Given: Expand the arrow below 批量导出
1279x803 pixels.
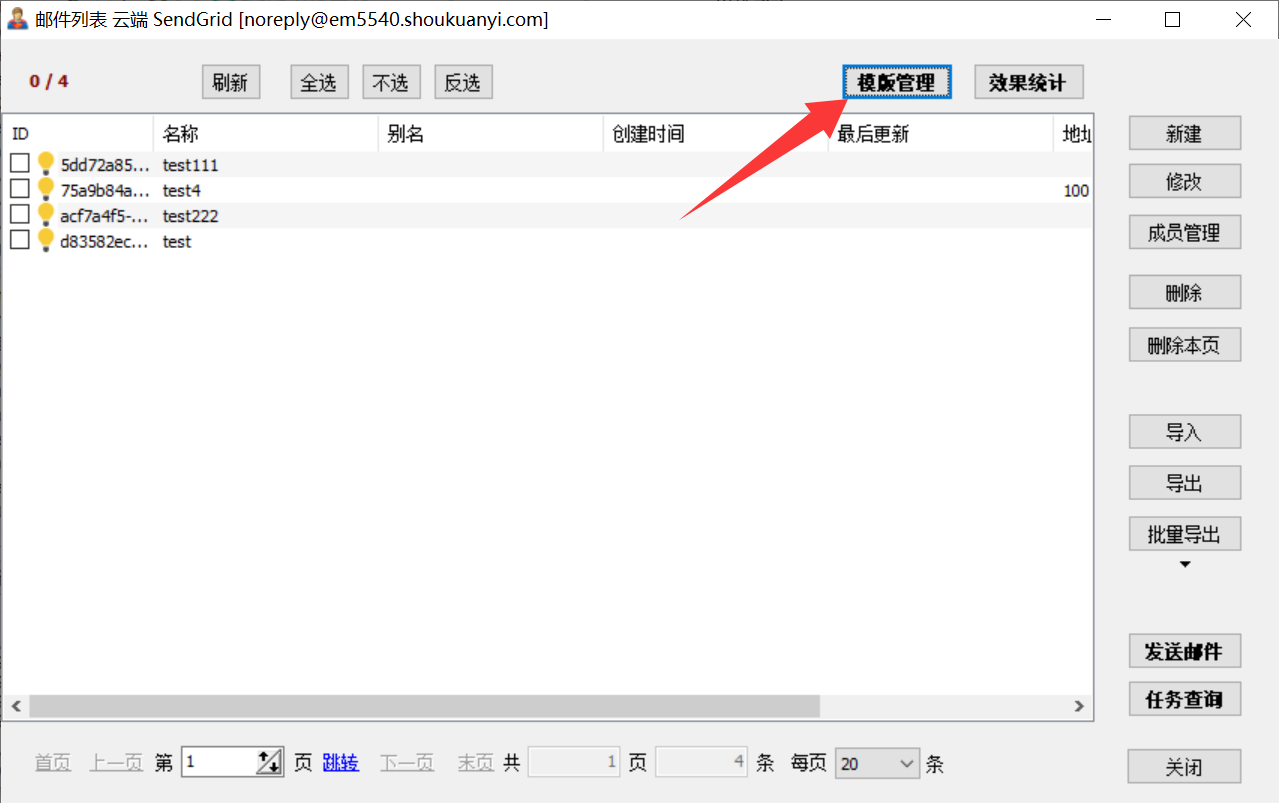Looking at the screenshot, I should tap(1185, 565).
